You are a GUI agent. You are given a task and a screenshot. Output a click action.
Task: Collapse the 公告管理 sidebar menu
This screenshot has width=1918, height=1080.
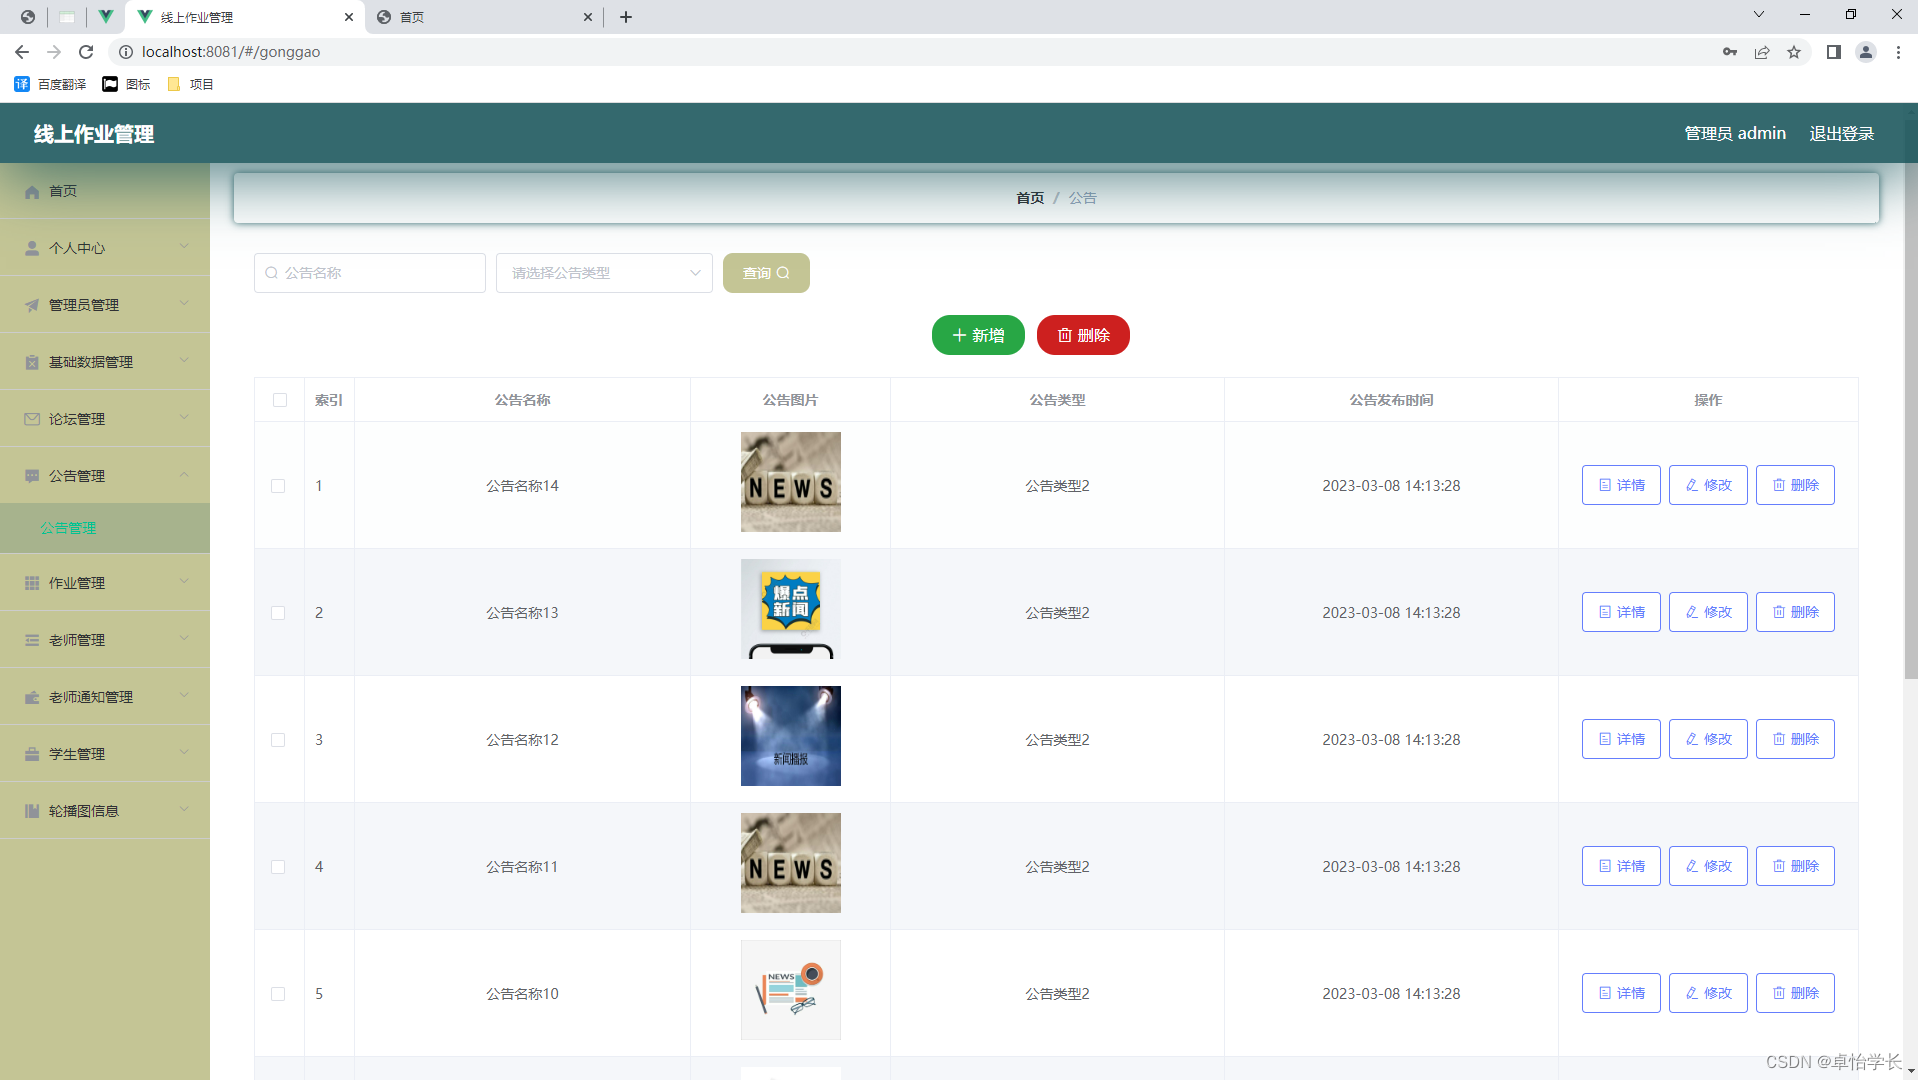(x=105, y=476)
